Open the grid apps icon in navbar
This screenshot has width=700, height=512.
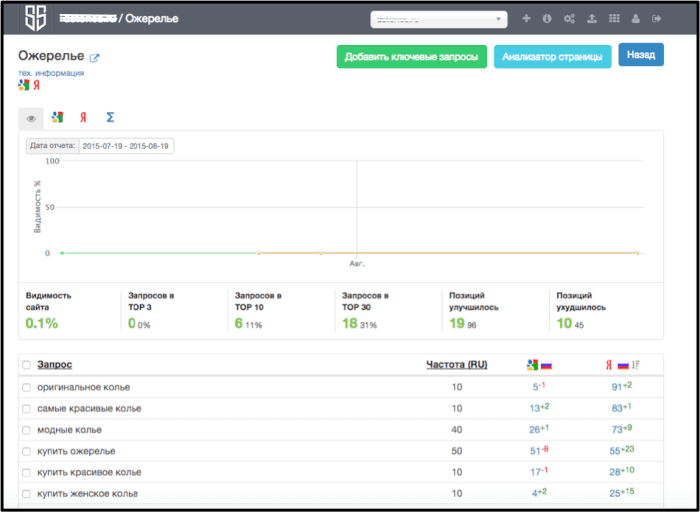613,18
